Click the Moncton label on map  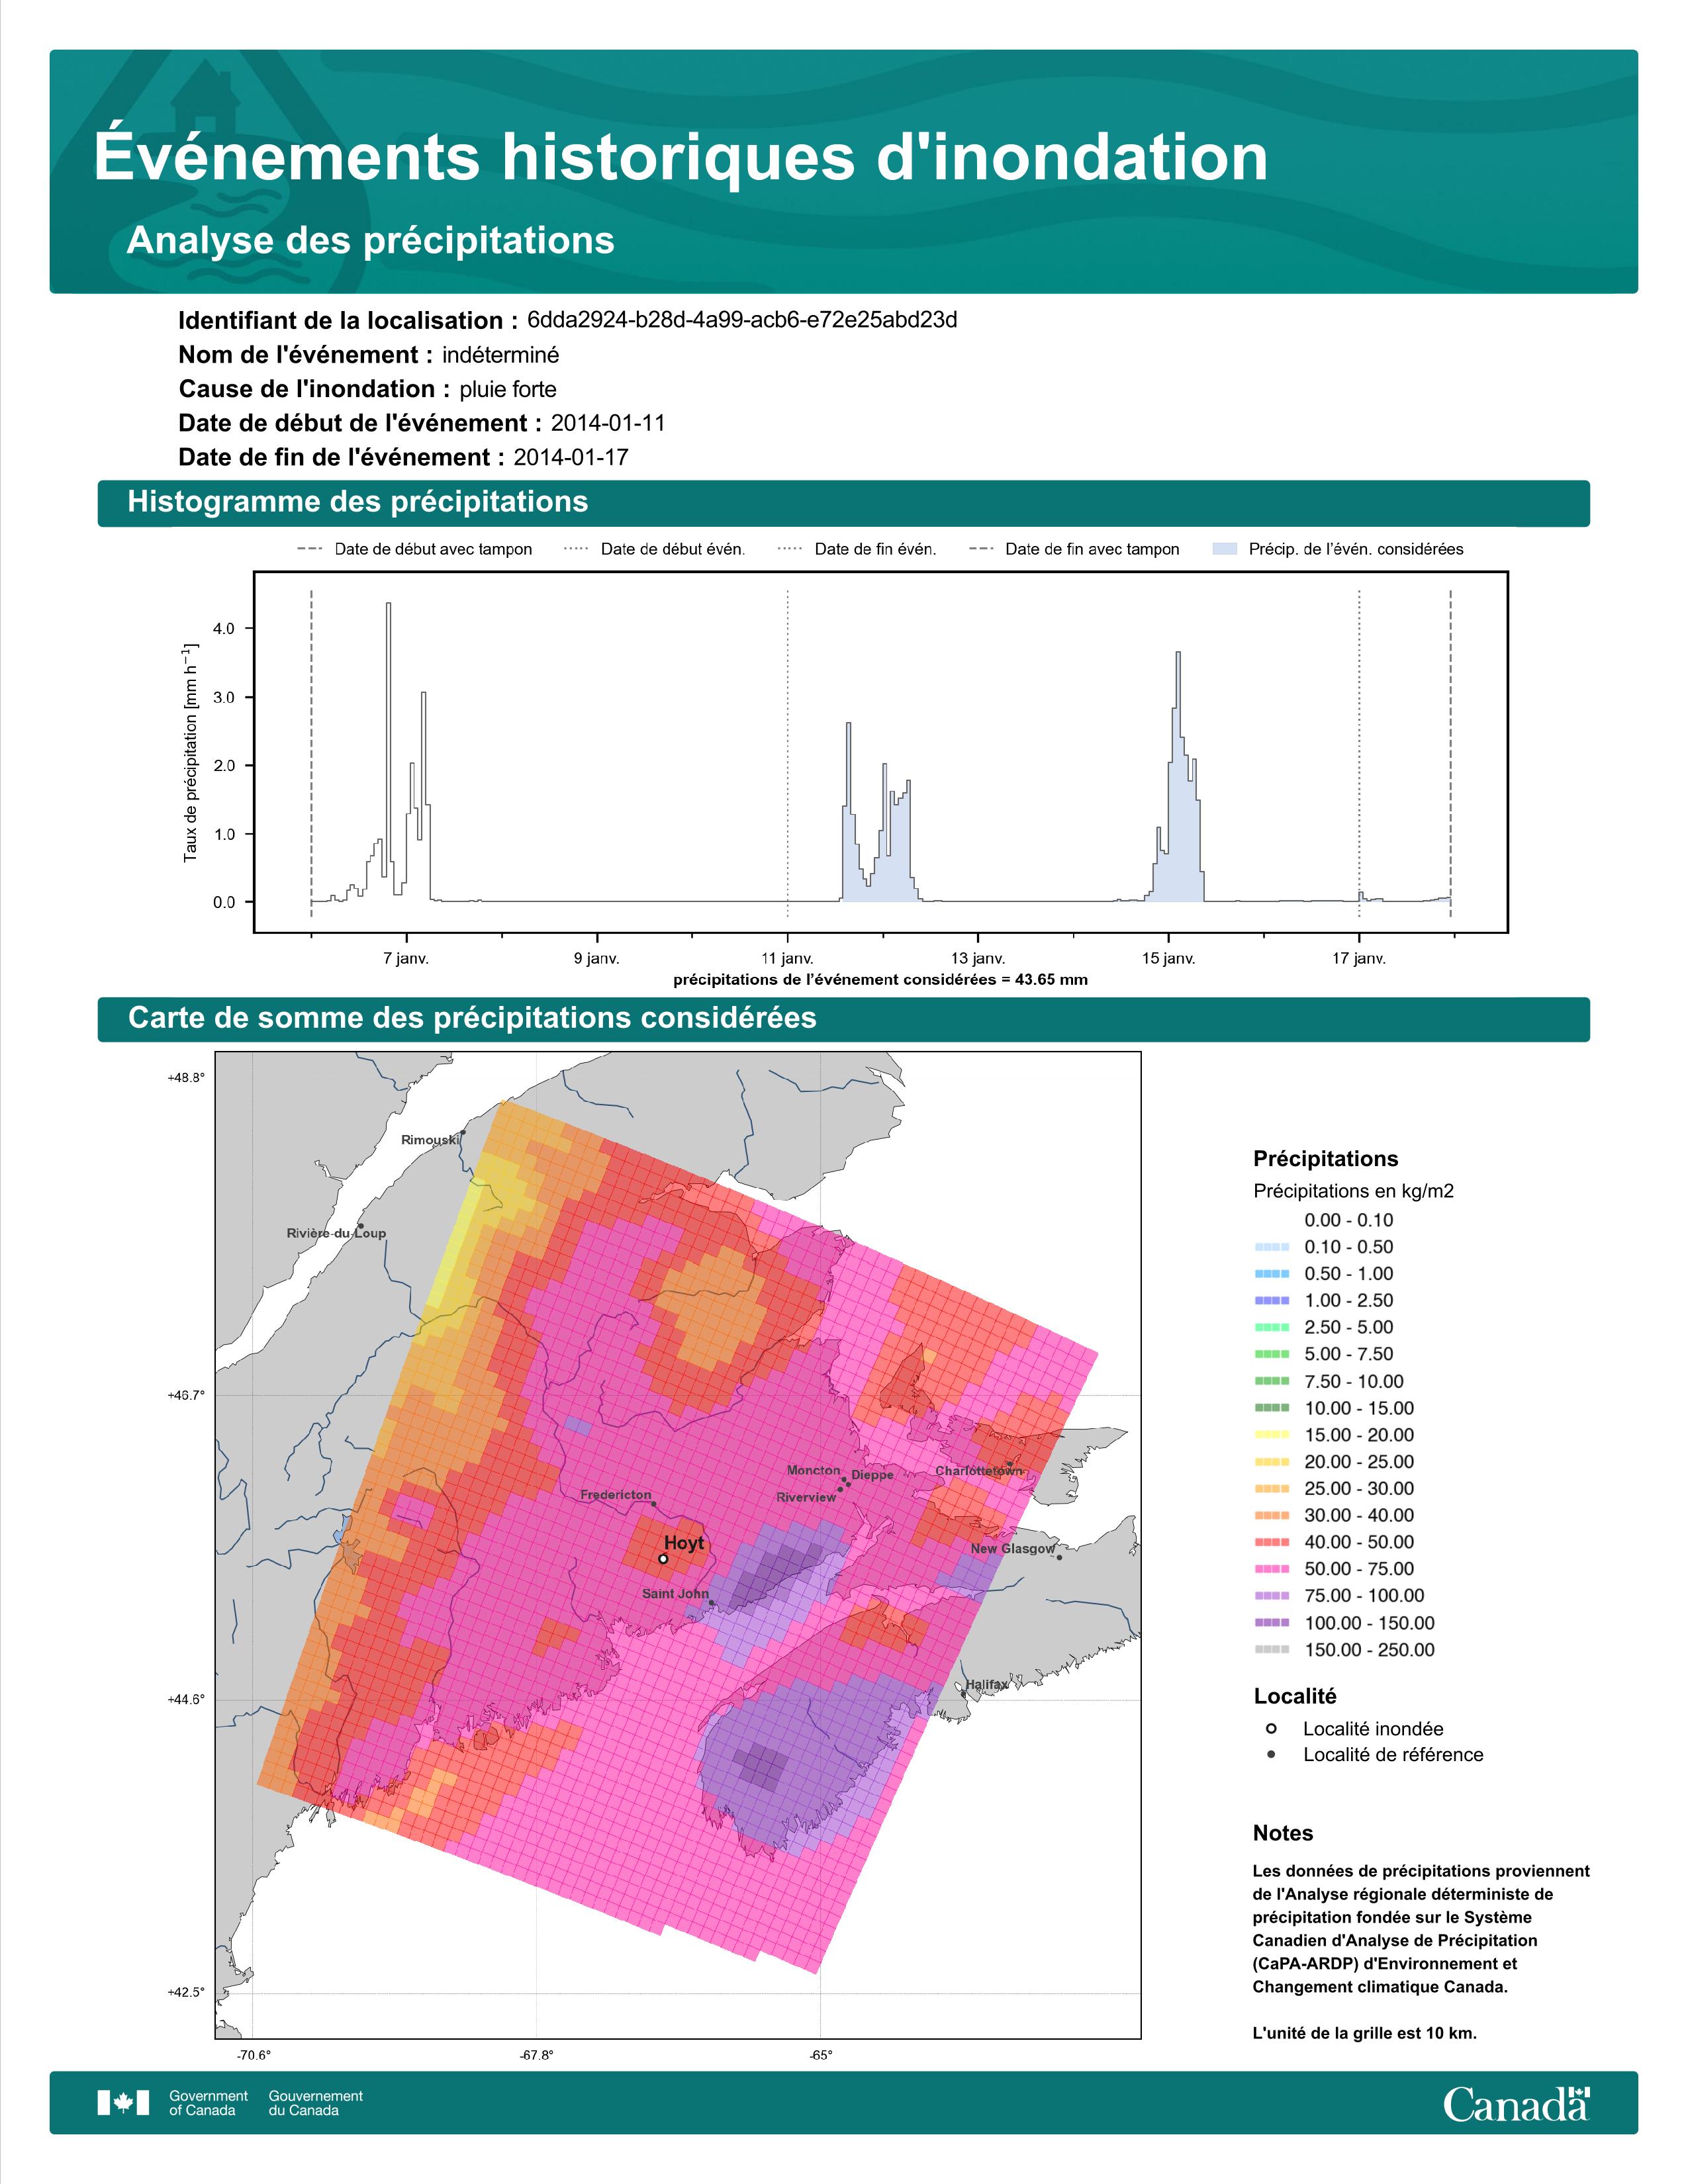(813, 1470)
